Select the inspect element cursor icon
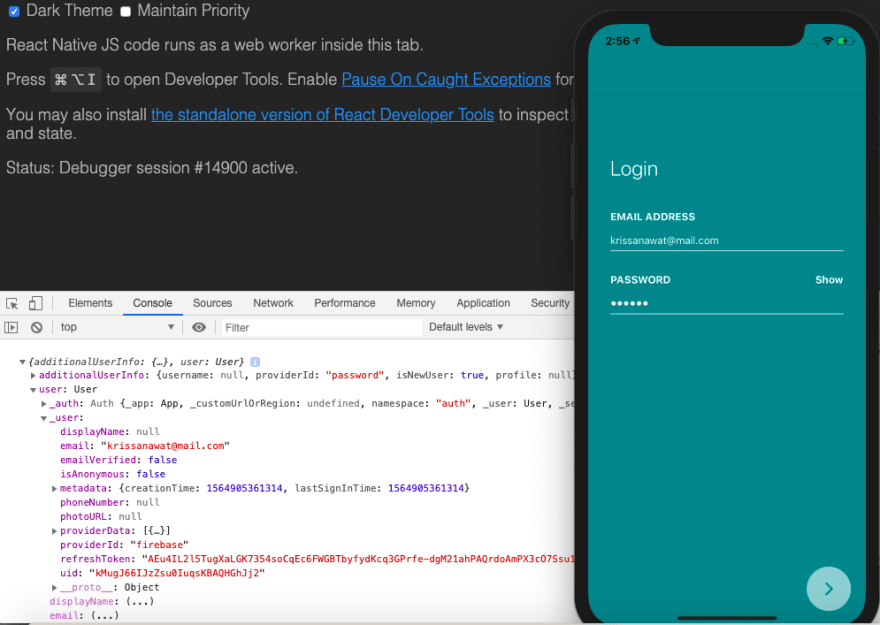This screenshot has height=625, width=880. click(x=12, y=304)
